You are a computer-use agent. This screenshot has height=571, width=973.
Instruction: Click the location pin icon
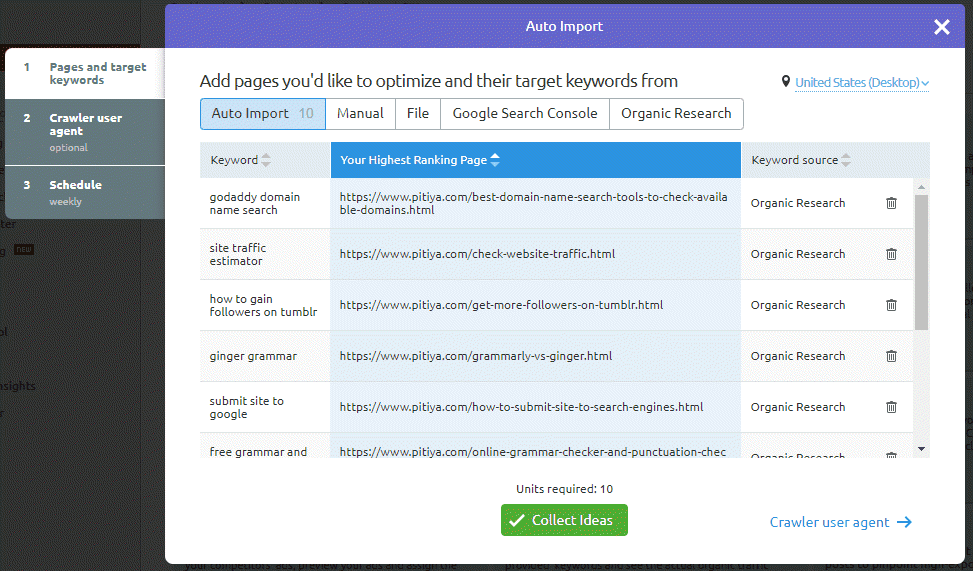pos(786,81)
